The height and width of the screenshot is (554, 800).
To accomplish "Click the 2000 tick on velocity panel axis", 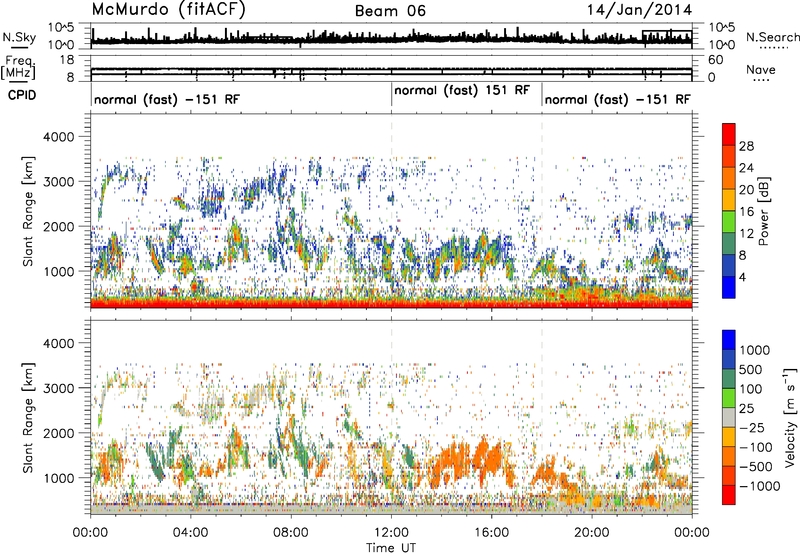I will pos(58,433).
